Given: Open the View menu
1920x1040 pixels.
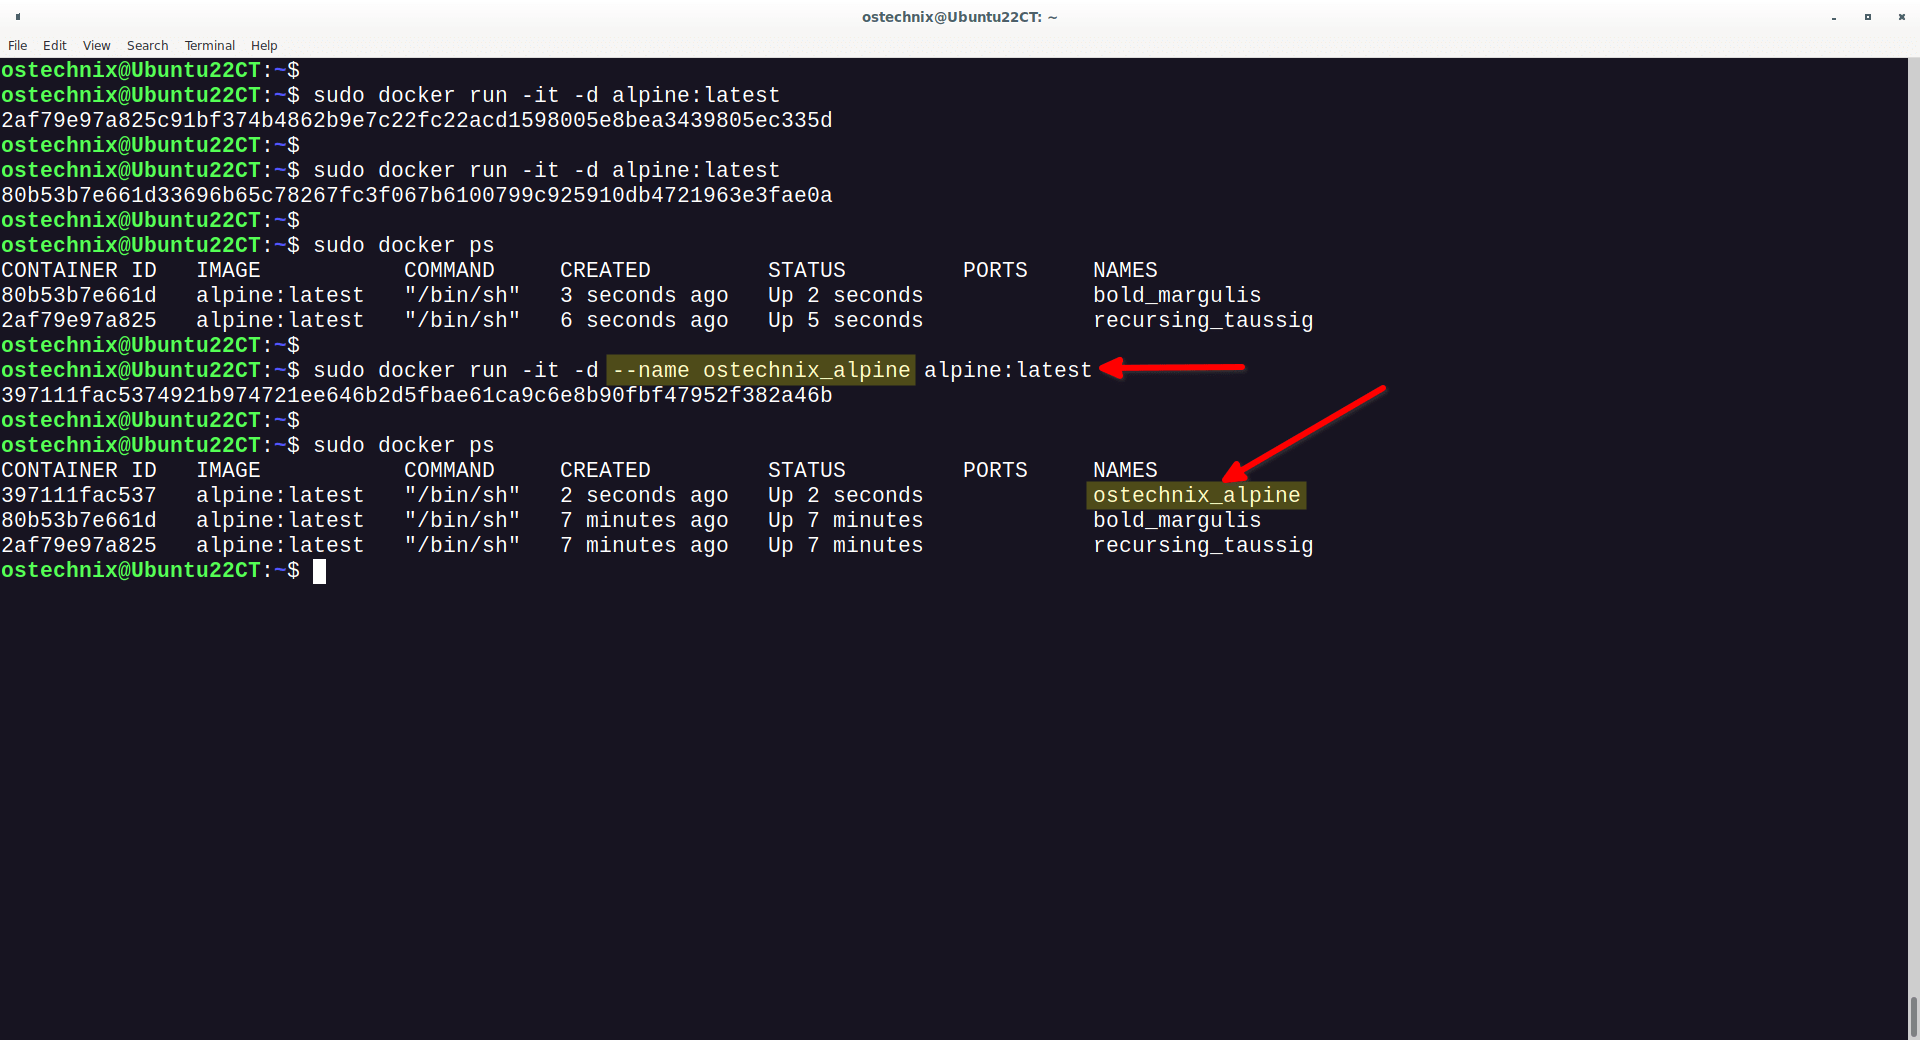Looking at the screenshot, I should (x=96, y=45).
